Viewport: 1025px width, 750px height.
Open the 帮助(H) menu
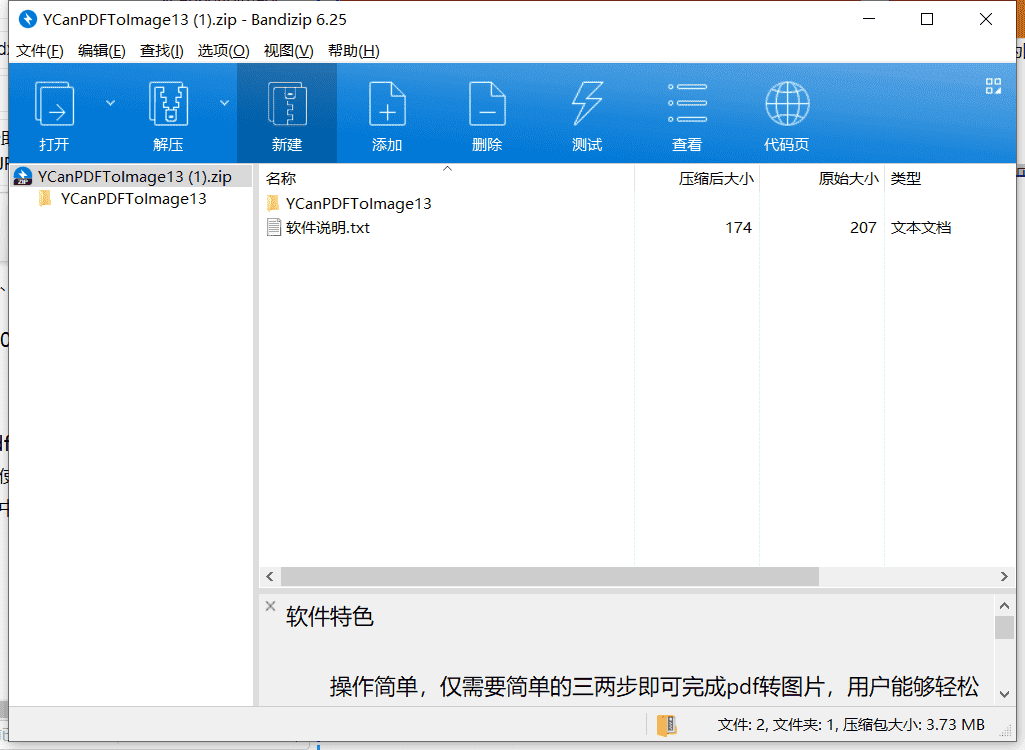tap(354, 51)
